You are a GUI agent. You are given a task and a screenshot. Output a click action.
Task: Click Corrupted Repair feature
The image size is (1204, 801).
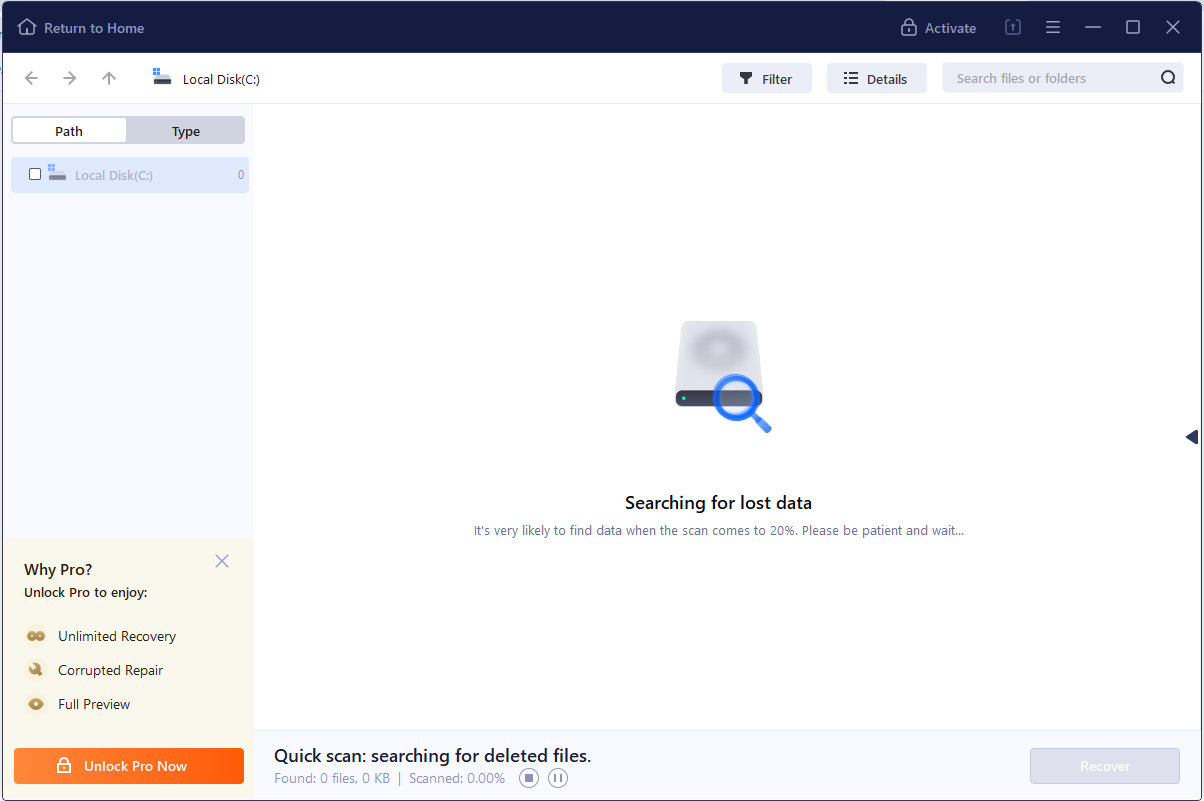point(110,670)
